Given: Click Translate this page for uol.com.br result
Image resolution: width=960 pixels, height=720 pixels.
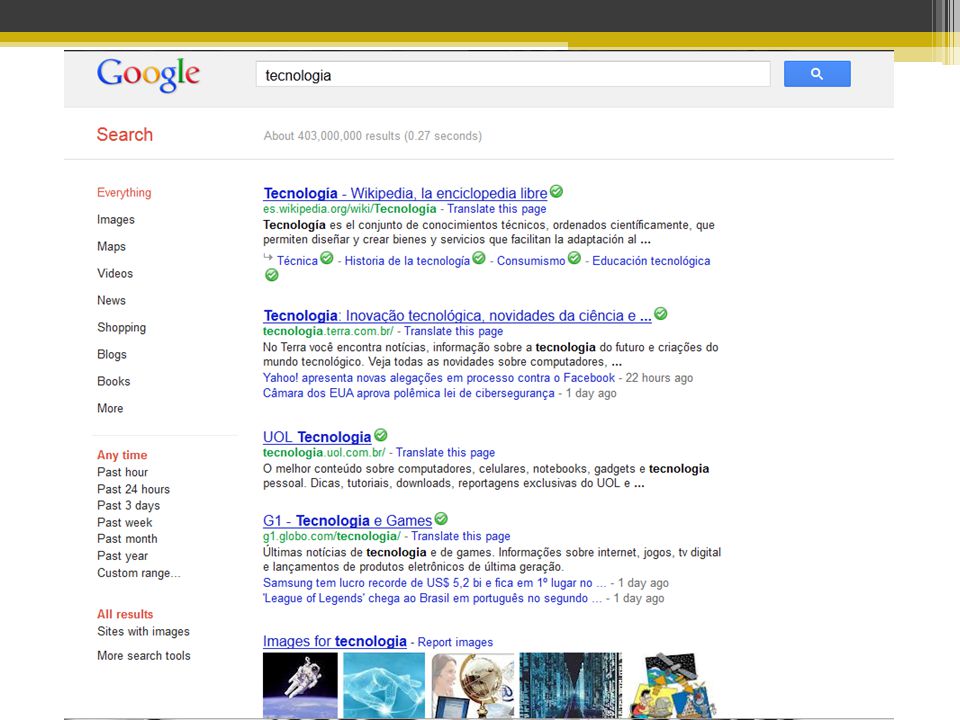Looking at the screenshot, I should (446, 452).
